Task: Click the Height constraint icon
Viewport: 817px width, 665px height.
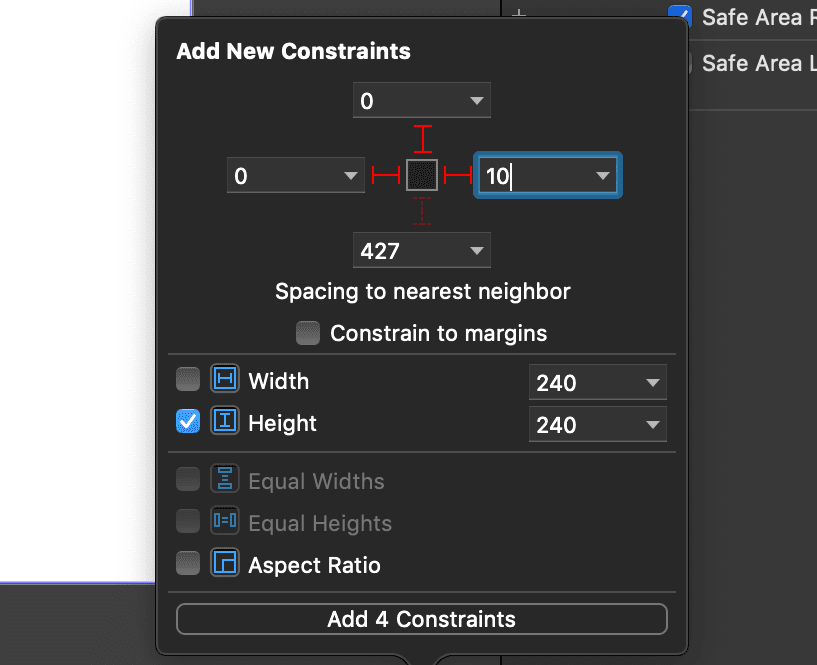Action: click(x=225, y=422)
